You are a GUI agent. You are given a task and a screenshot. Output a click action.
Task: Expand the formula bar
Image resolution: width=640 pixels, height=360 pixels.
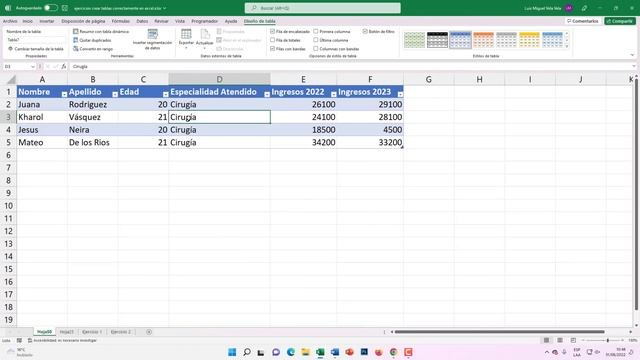(633, 66)
